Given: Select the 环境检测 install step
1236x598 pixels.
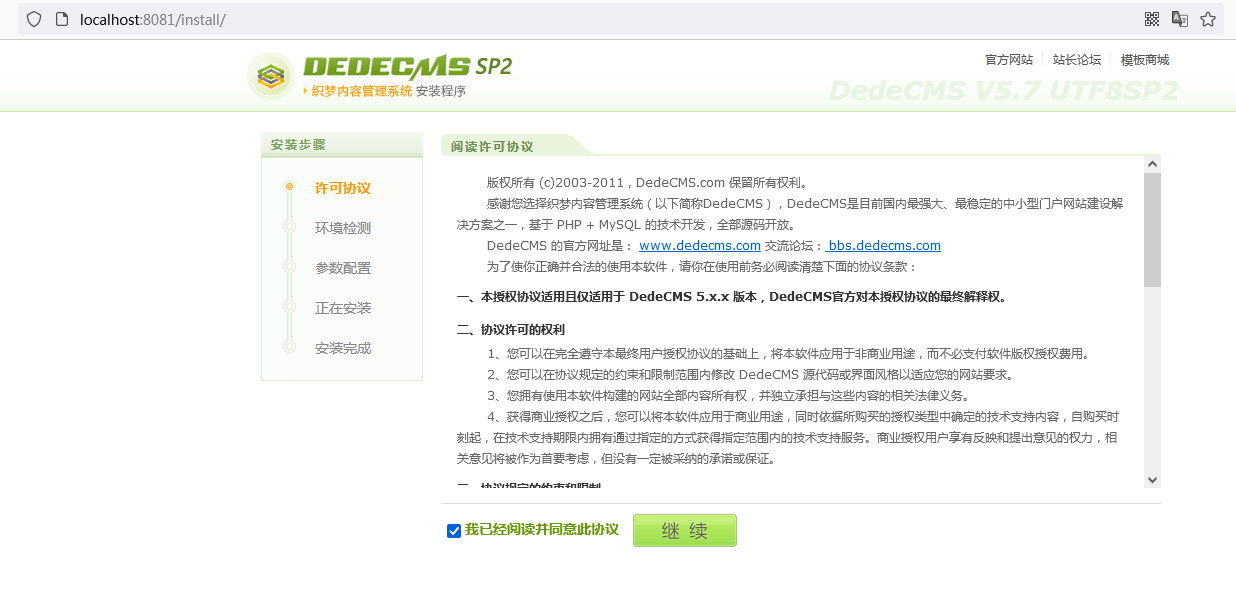Looking at the screenshot, I should pos(343,228).
